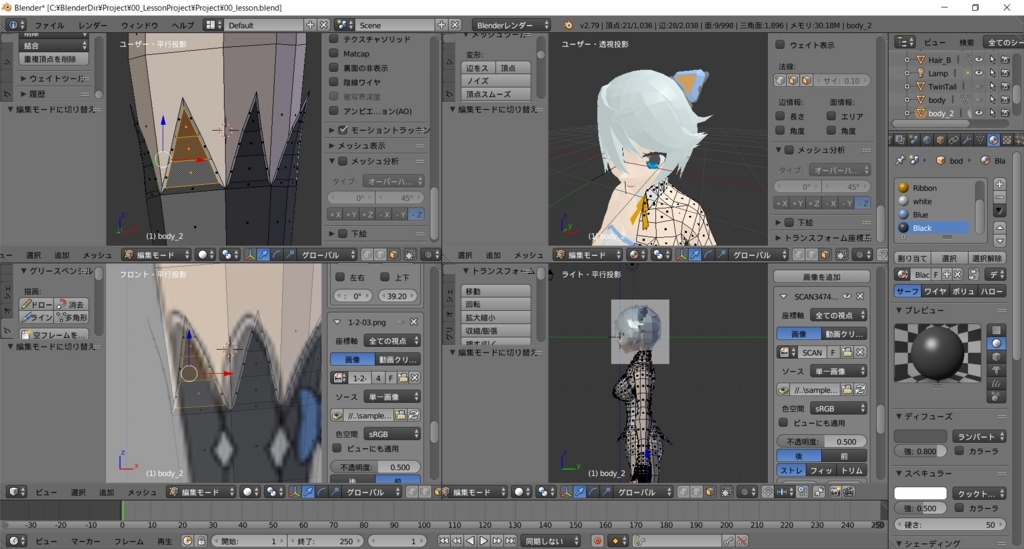Toggle visibility eye for body_2 object

pyautogui.click(x=979, y=113)
